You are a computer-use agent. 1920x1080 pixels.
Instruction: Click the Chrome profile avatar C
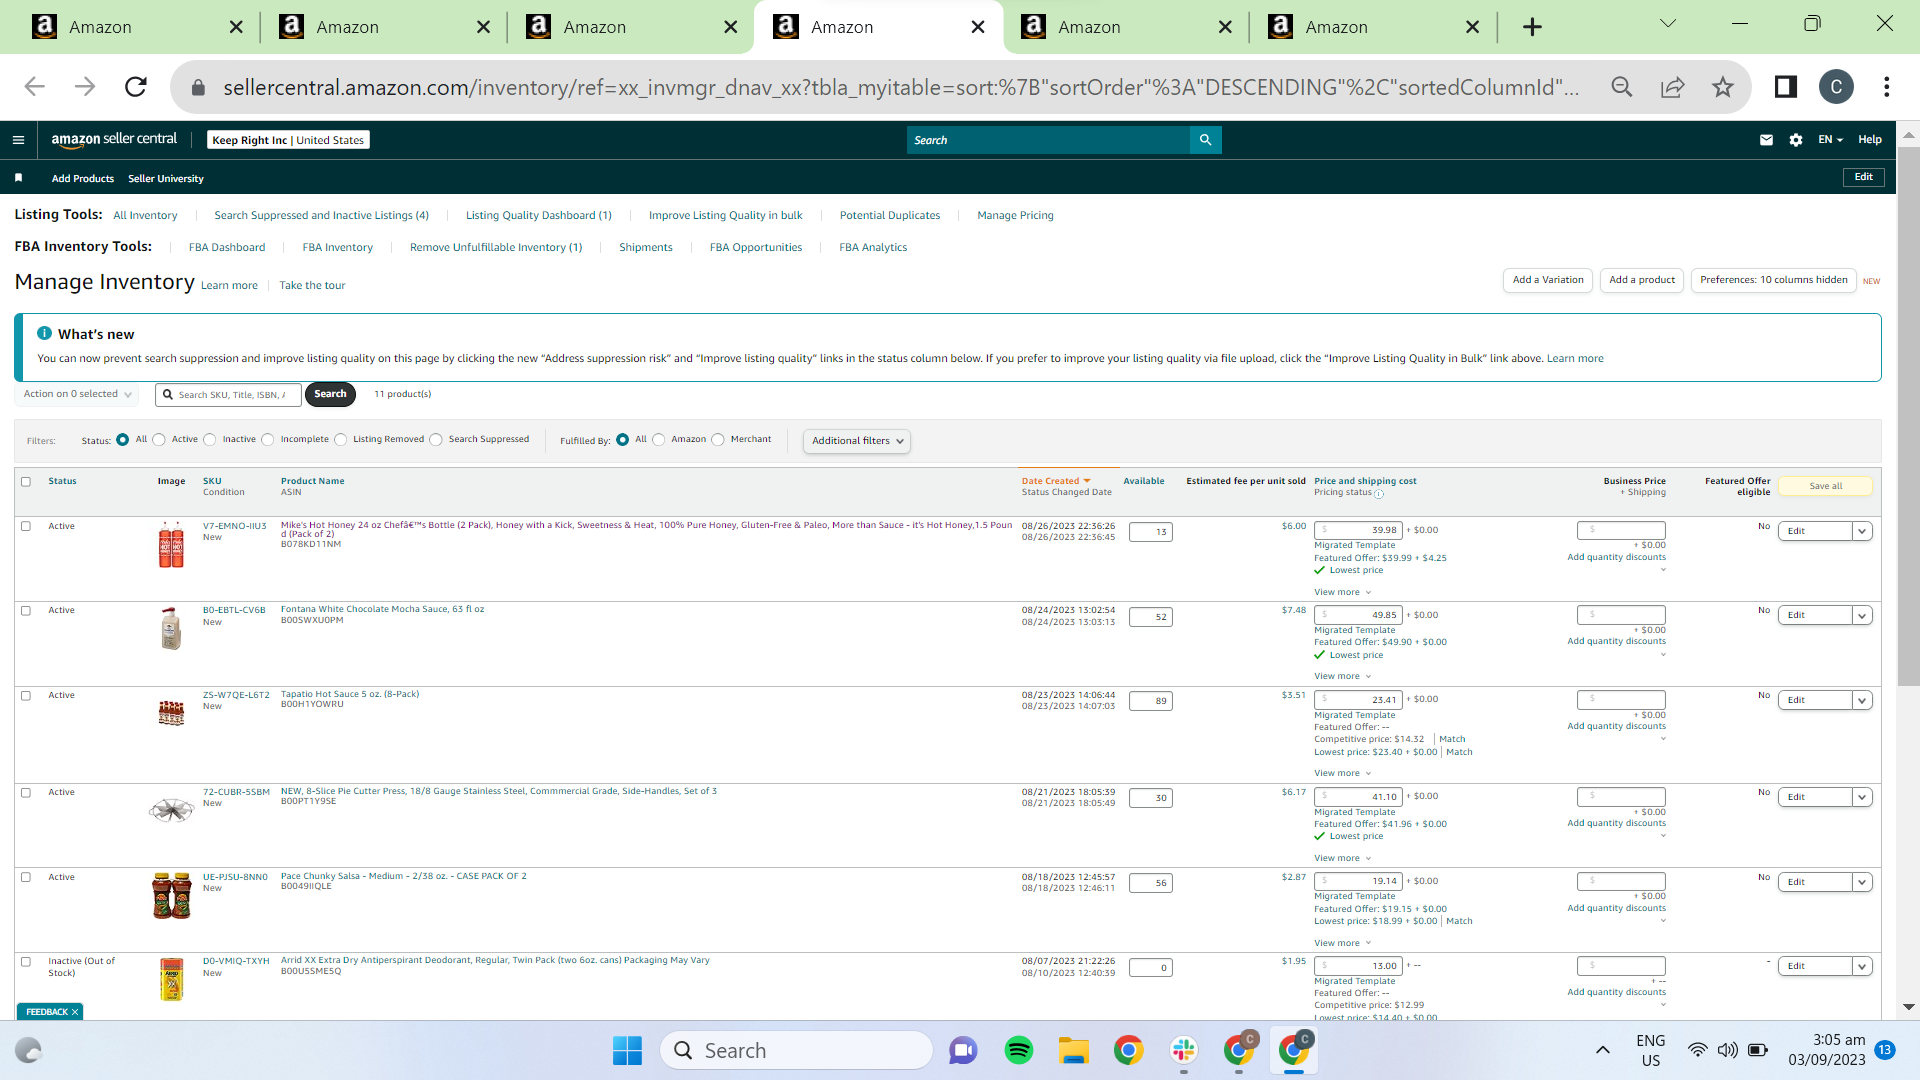pyautogui.click(x=1836, y=87)
